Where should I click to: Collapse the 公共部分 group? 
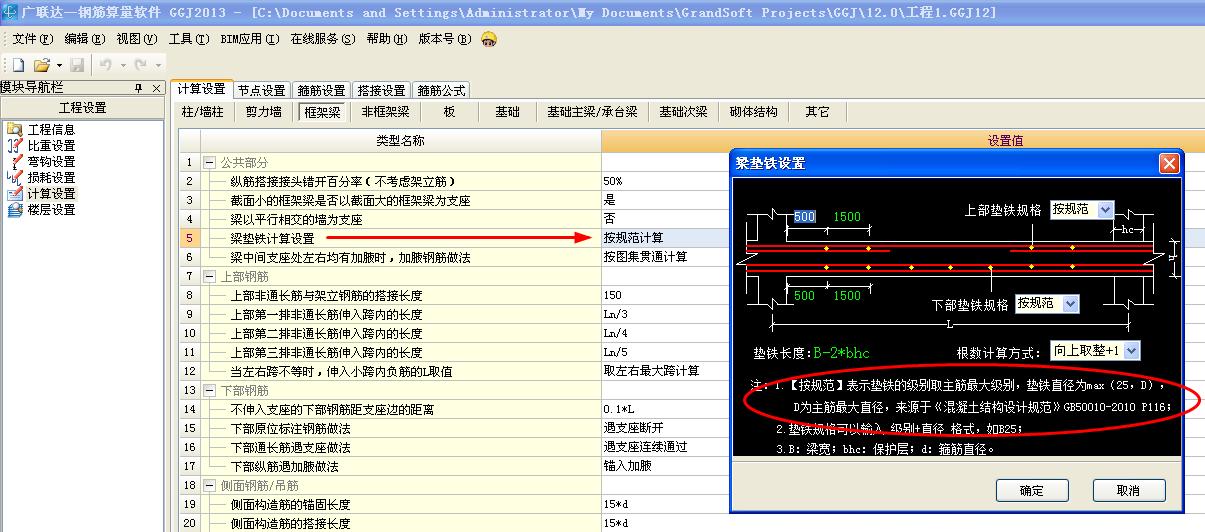click(209, 162)
